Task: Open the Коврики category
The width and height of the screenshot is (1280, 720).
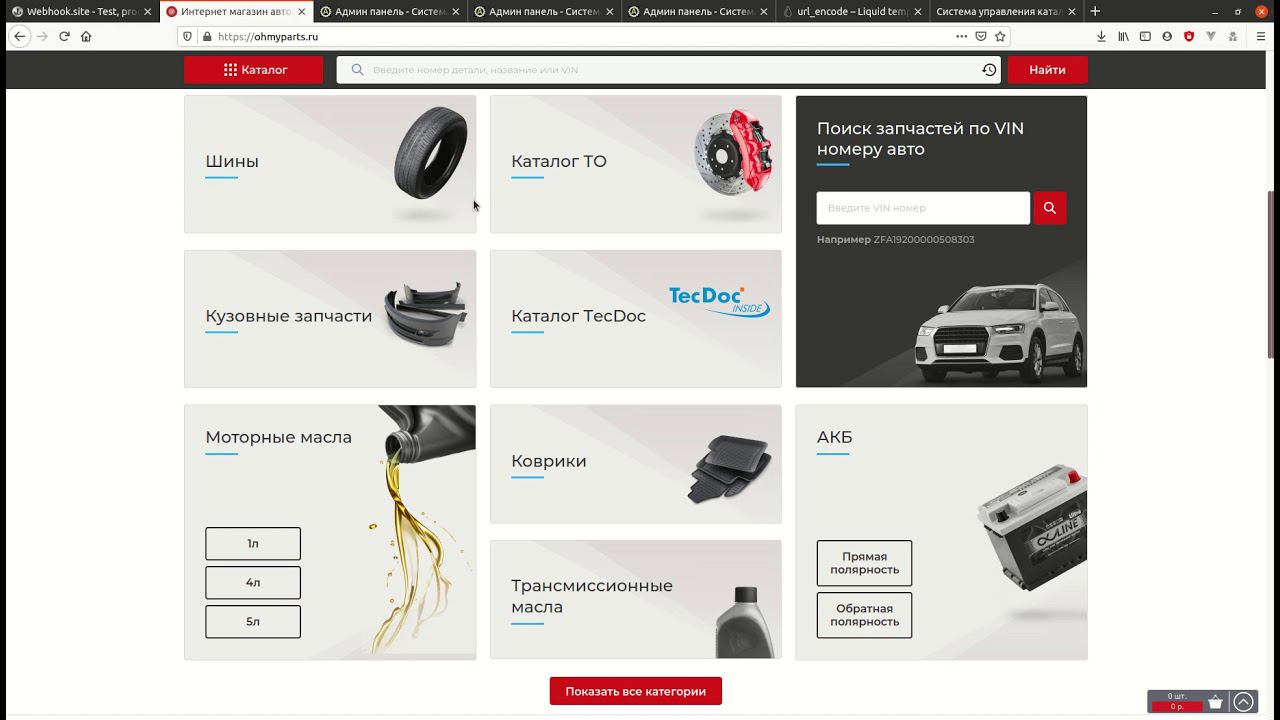Action: tap(636, 464)
